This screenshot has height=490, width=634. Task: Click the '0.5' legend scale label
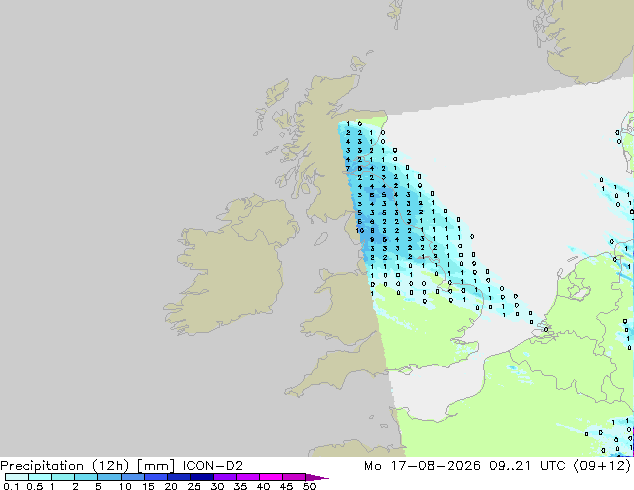point(35,486)
